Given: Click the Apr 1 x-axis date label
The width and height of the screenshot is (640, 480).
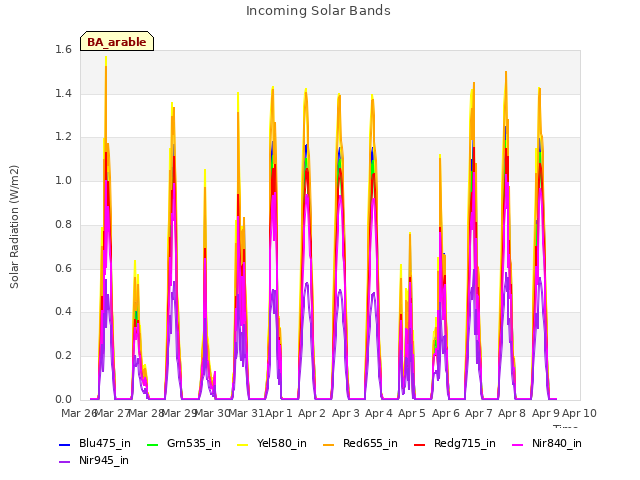Looking at the screenshot, I should 279,413.
